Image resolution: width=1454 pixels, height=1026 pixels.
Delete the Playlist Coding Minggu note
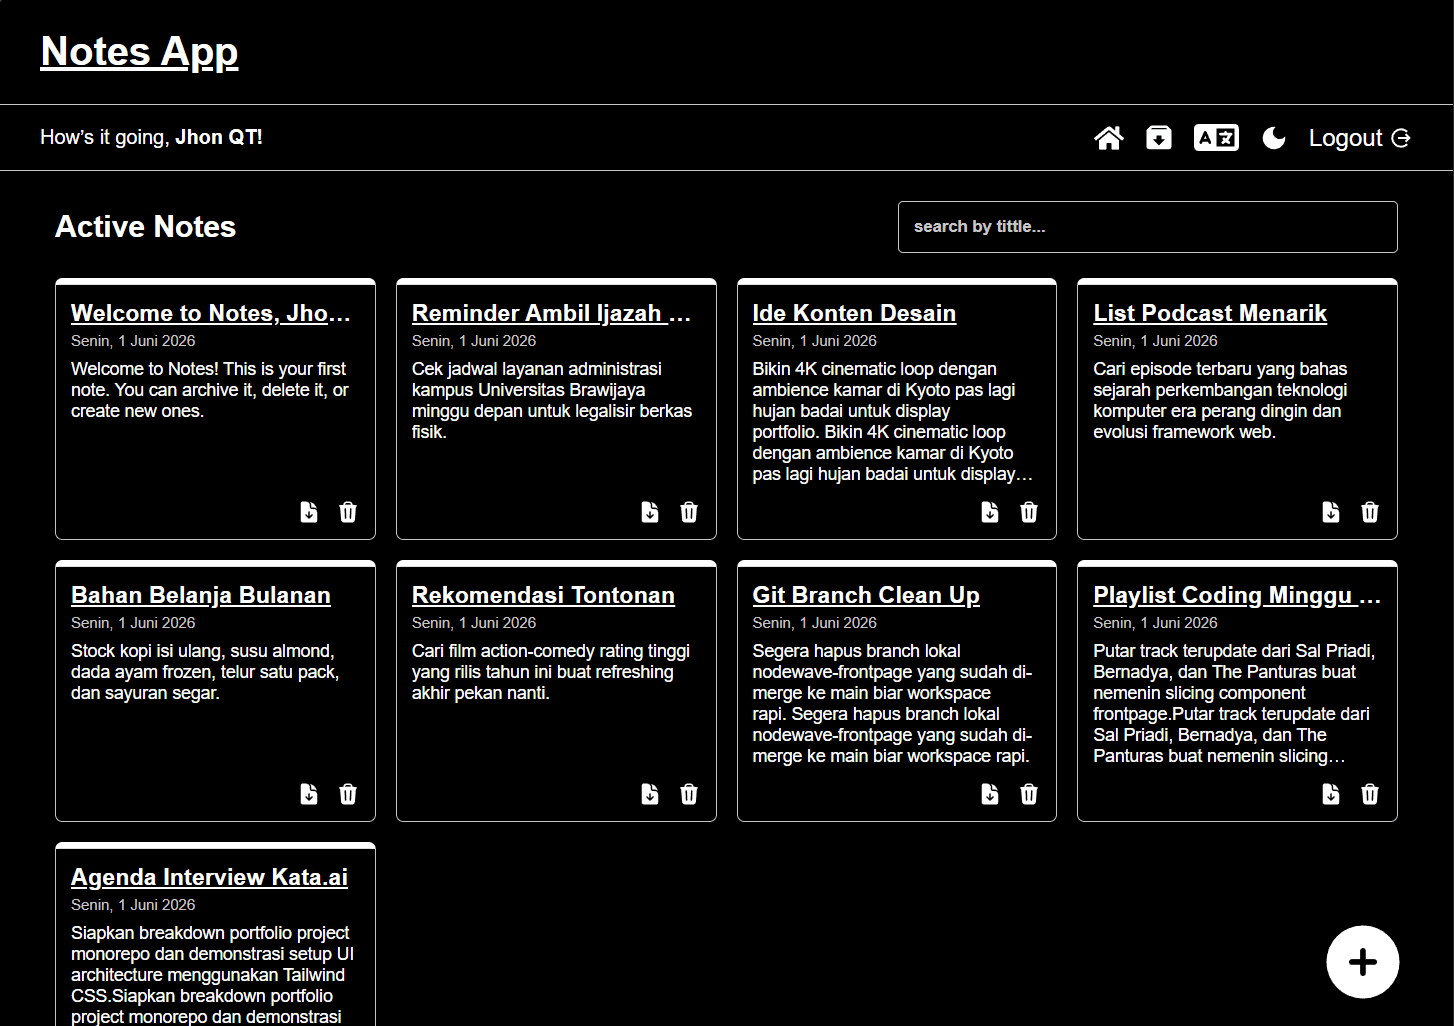1370,794
